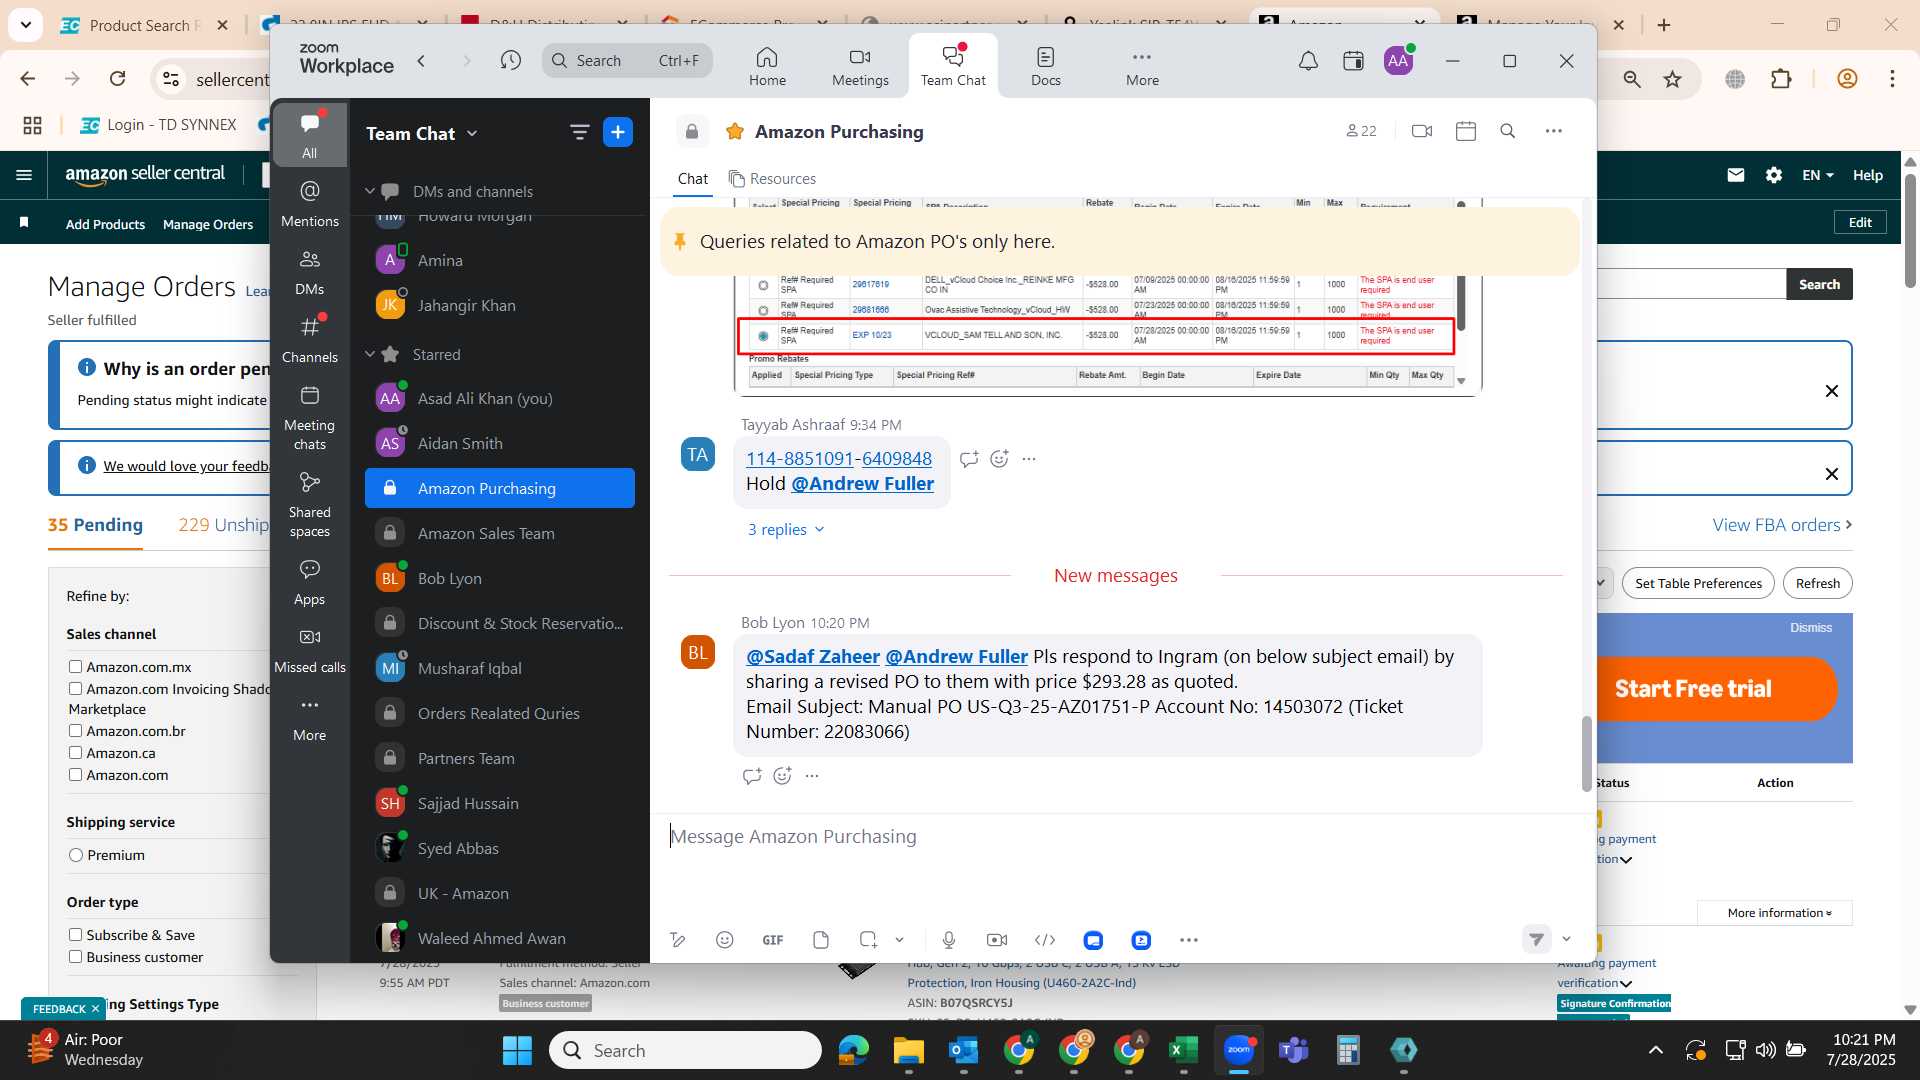Record an audio message with microphone icon

[x=949, y=940]
